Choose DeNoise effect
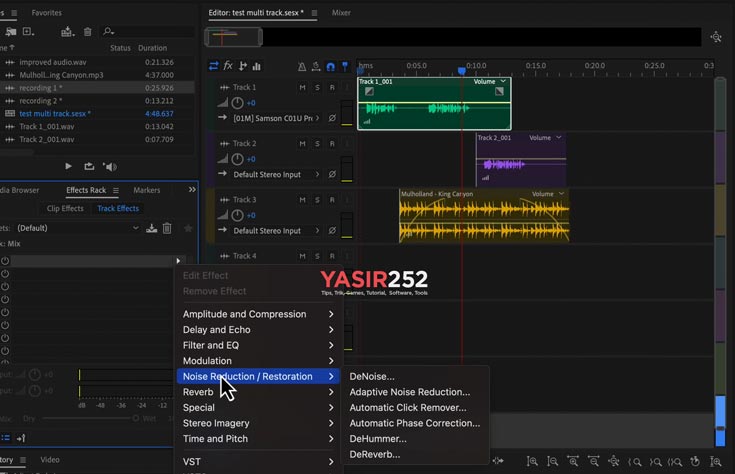This screenshot has width=735, height=474. (372, 376)
